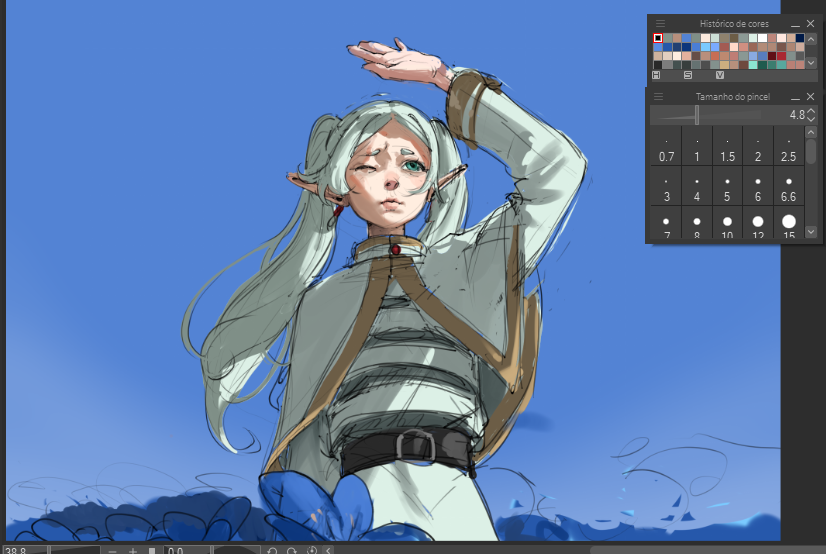Rotate canvas left in bottom bar
Viewport: 826px width, 554px height.
(272, 551)
